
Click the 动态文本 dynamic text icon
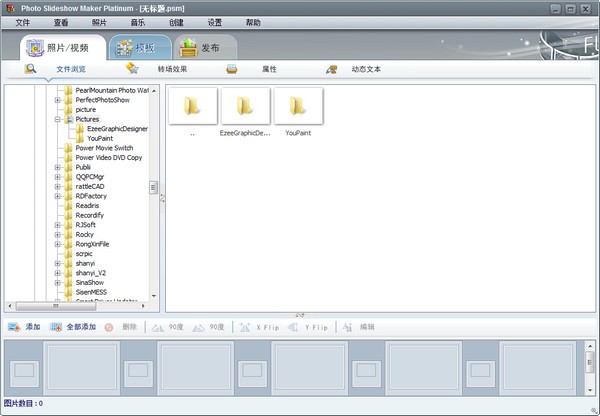pos(331,69)
